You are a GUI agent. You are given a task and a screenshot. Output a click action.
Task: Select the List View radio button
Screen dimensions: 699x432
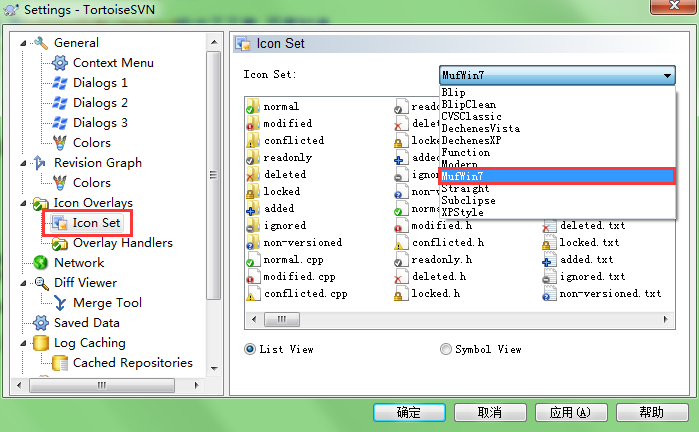(250, 349)
